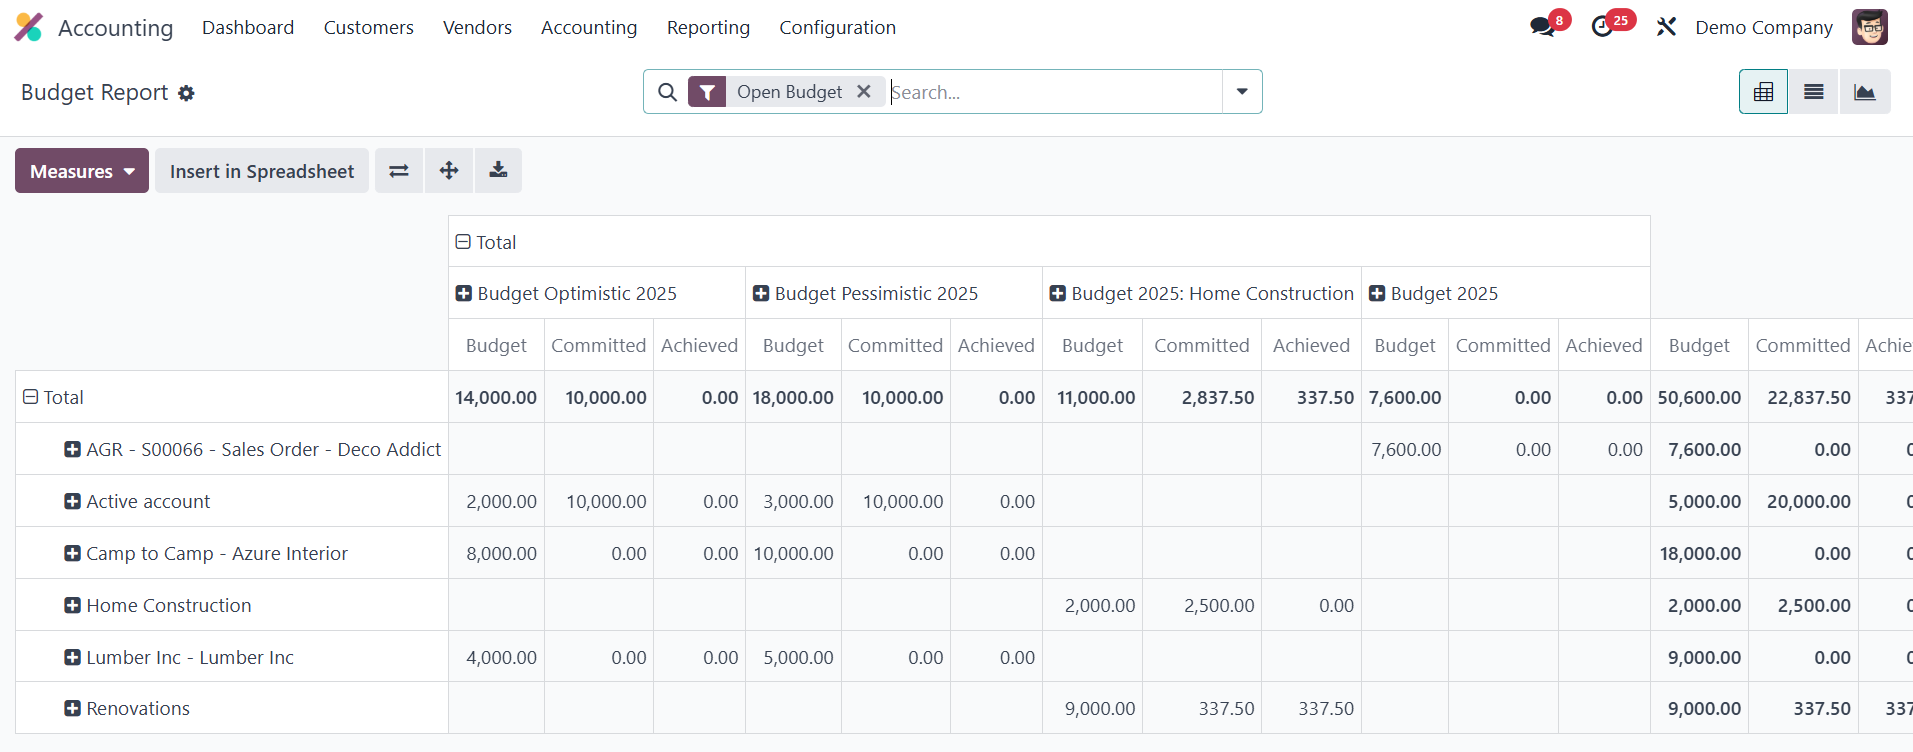
Task: Switch to the graph view
Action: (1864, 92)
